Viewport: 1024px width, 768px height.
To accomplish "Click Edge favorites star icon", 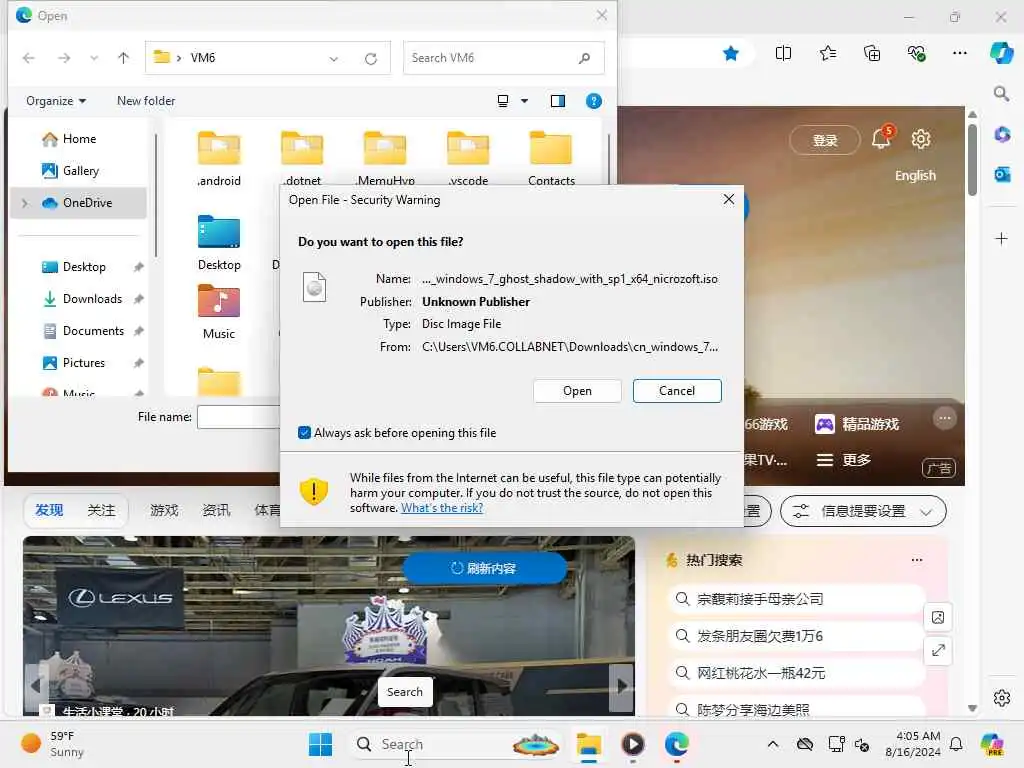I will (731, 54).
